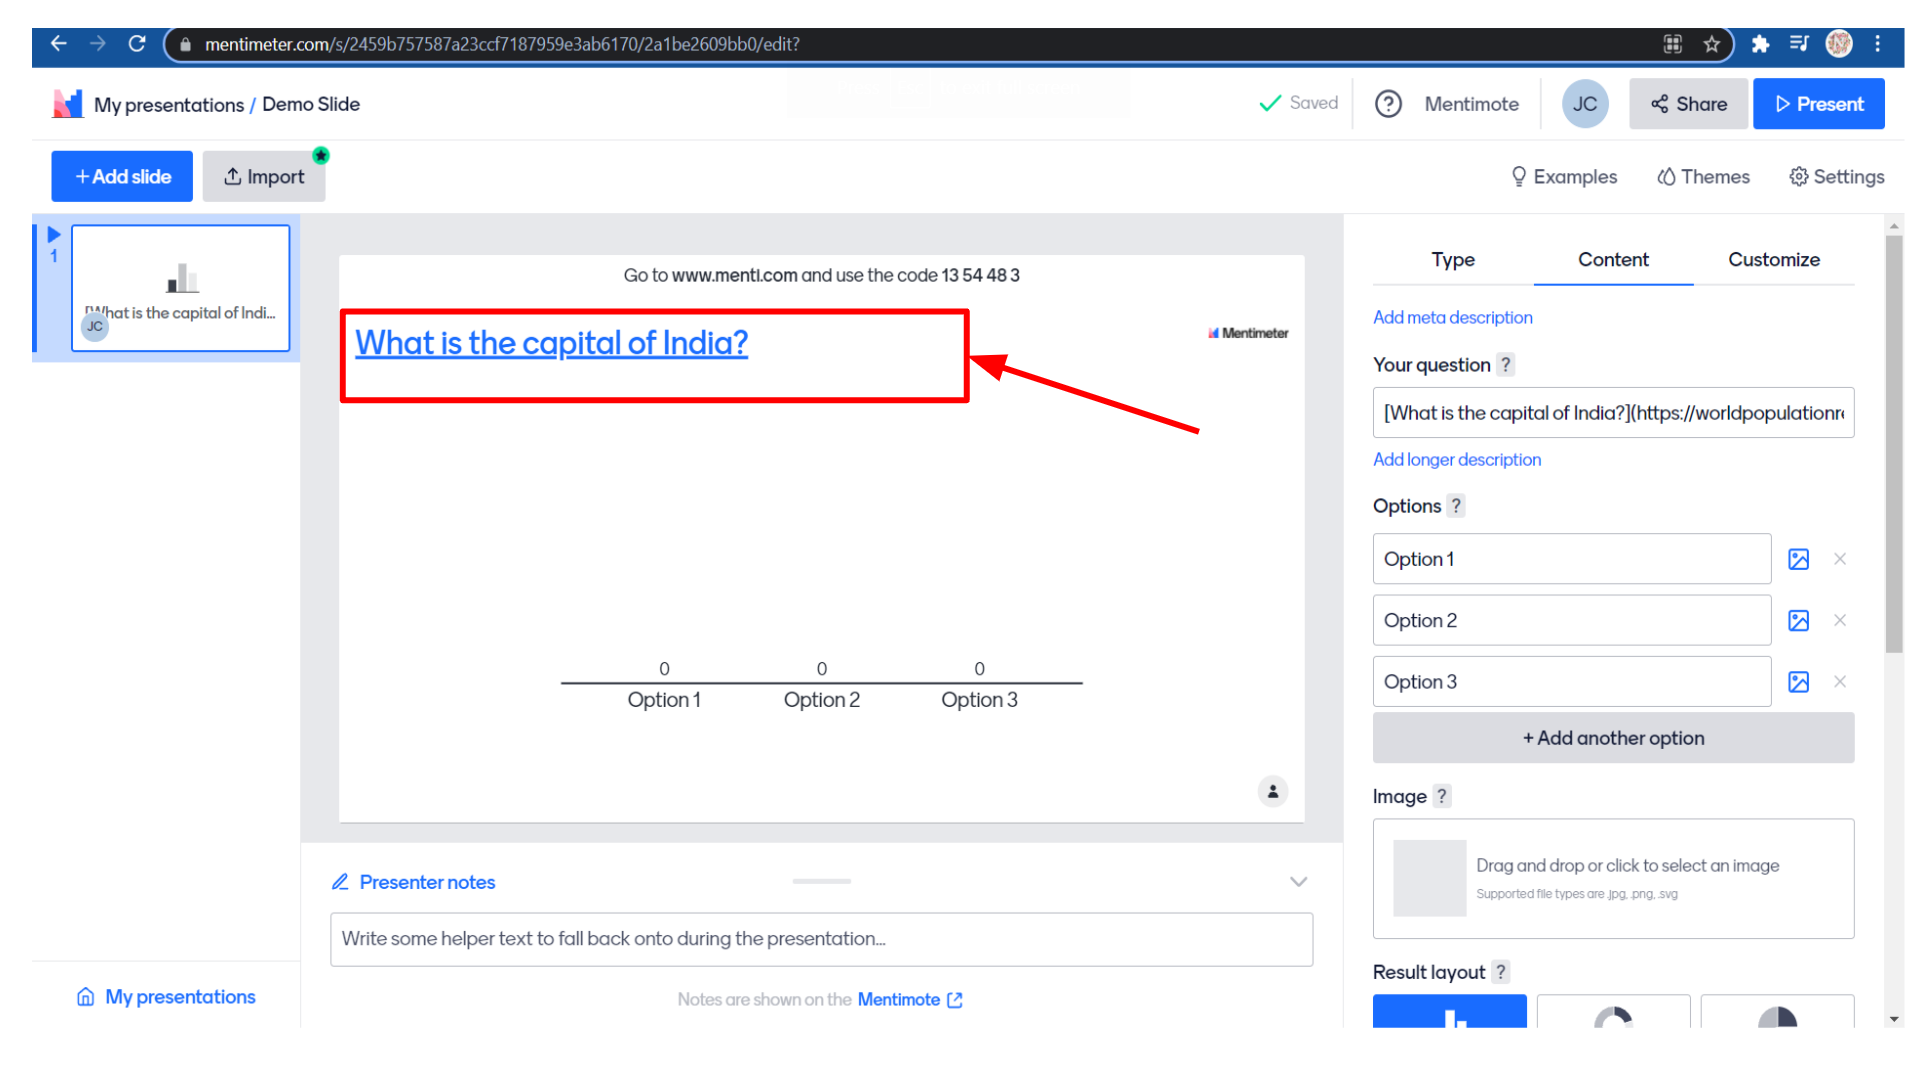1920x1080 pixels.
Task: Open Chrome three-dot menu
Action: 1878,44
